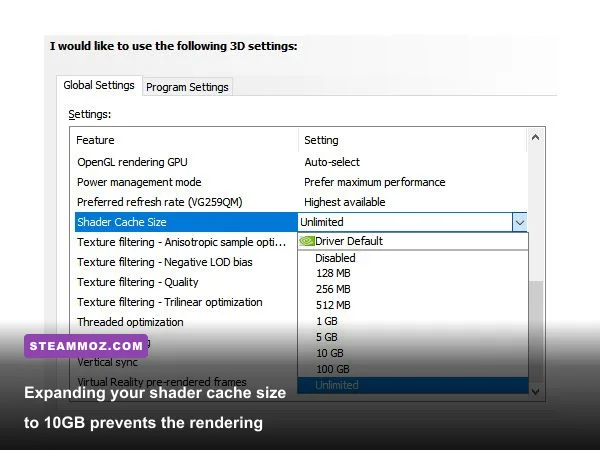The image size is (600, 450).
Task: Select Virtual Reality pre-rendered frames row
Action: 186,382
